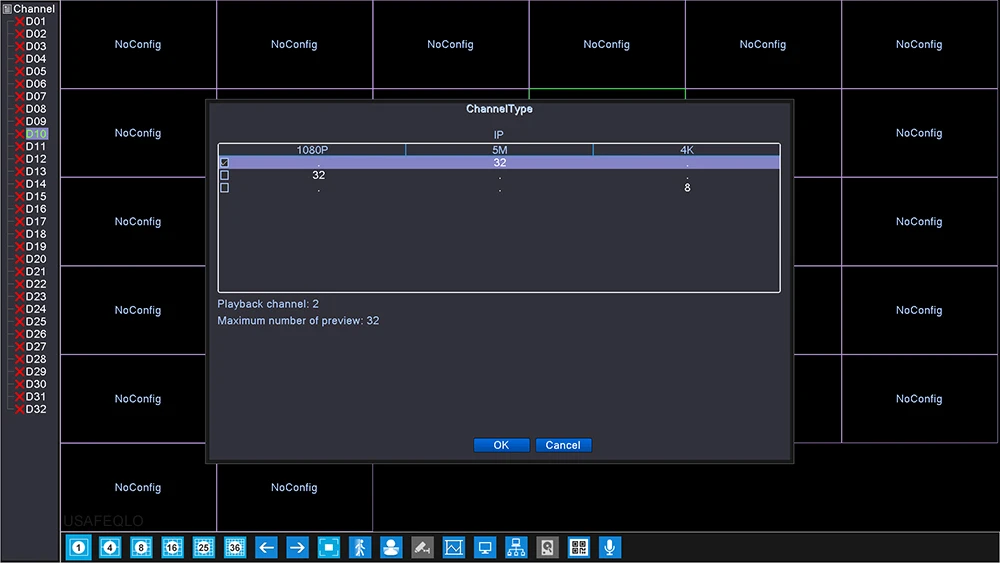1000x563 pixels.
Task: Uncheck the 32-channel 5M row checkbox
Action: [224, 163]
